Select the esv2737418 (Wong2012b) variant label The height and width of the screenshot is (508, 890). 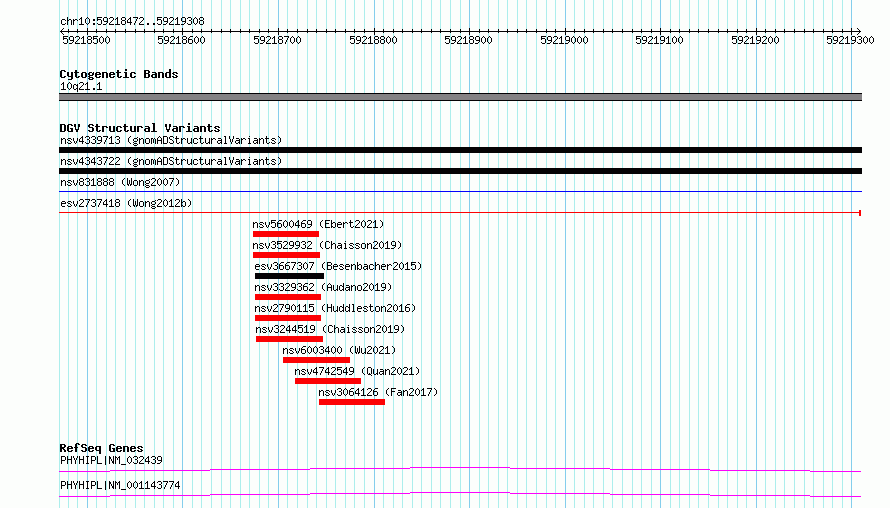pos(126,203)
